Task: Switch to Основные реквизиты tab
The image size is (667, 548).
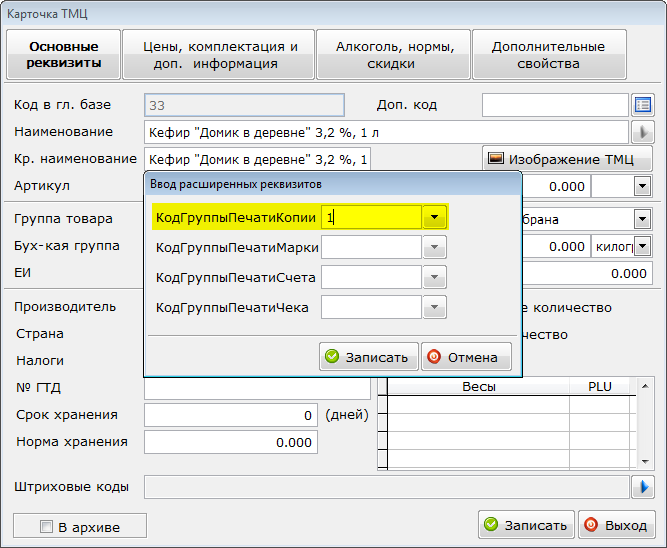Action: point(64,54)
